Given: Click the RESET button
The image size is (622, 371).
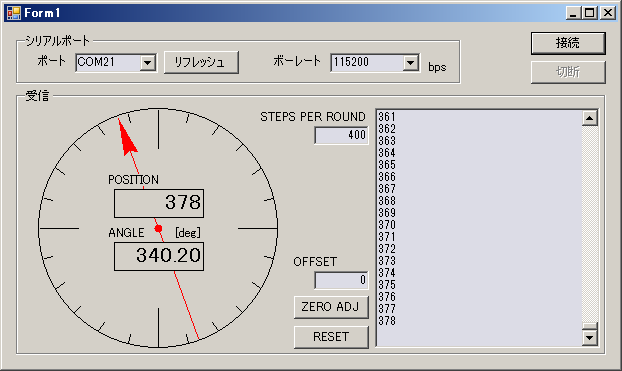Looking at the screenshot, I should (331, 337).
